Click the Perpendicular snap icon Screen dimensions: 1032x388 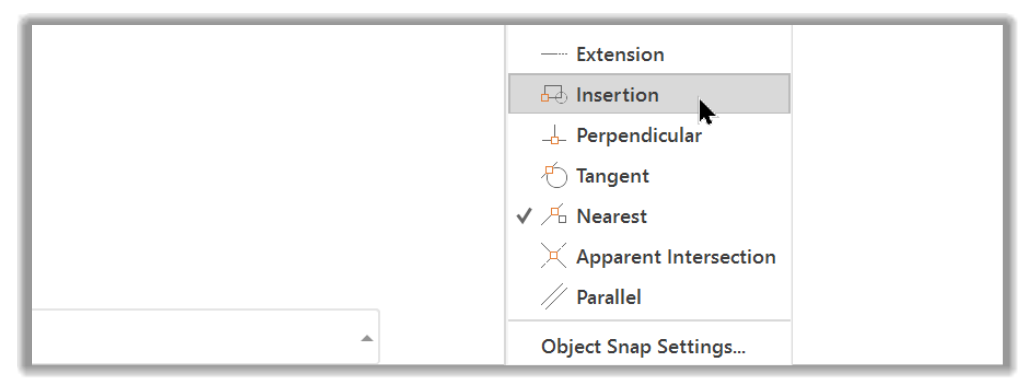[x=554, y=135]
